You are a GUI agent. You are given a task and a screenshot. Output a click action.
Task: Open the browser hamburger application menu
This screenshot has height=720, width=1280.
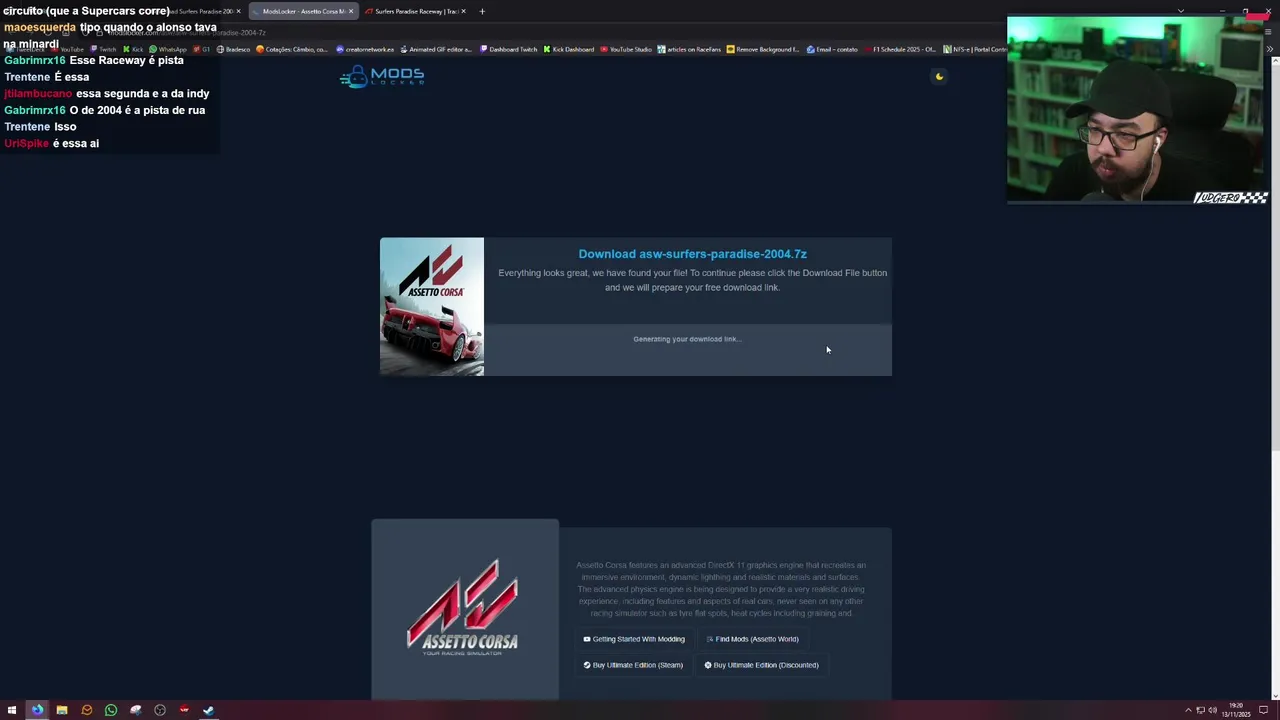tap(1270, 33)
